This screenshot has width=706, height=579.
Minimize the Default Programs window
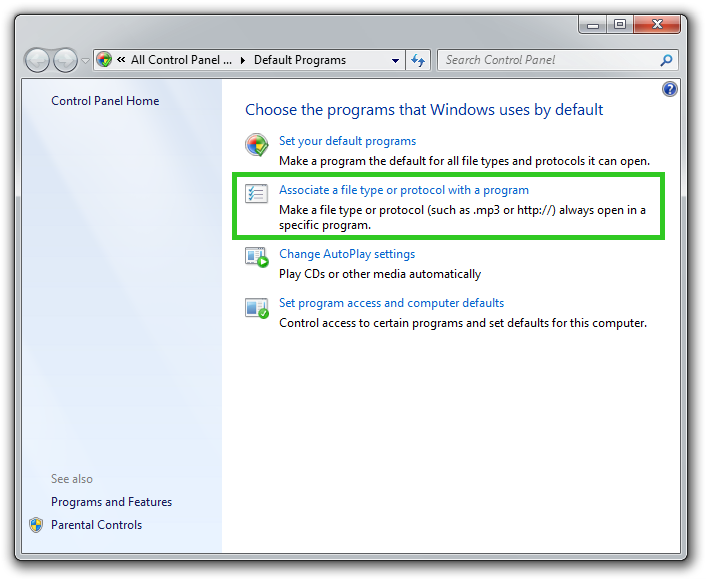593,25
